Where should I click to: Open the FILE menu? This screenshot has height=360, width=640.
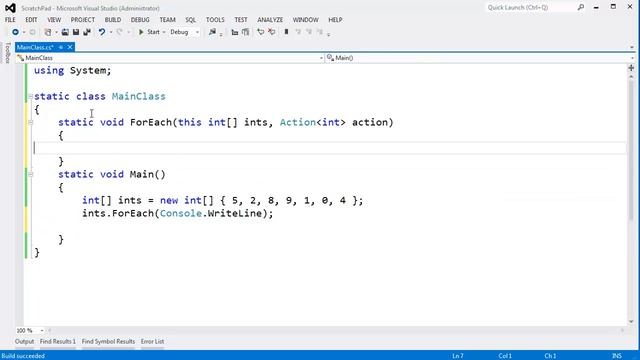pyautogui.click(x=10, y=20)
